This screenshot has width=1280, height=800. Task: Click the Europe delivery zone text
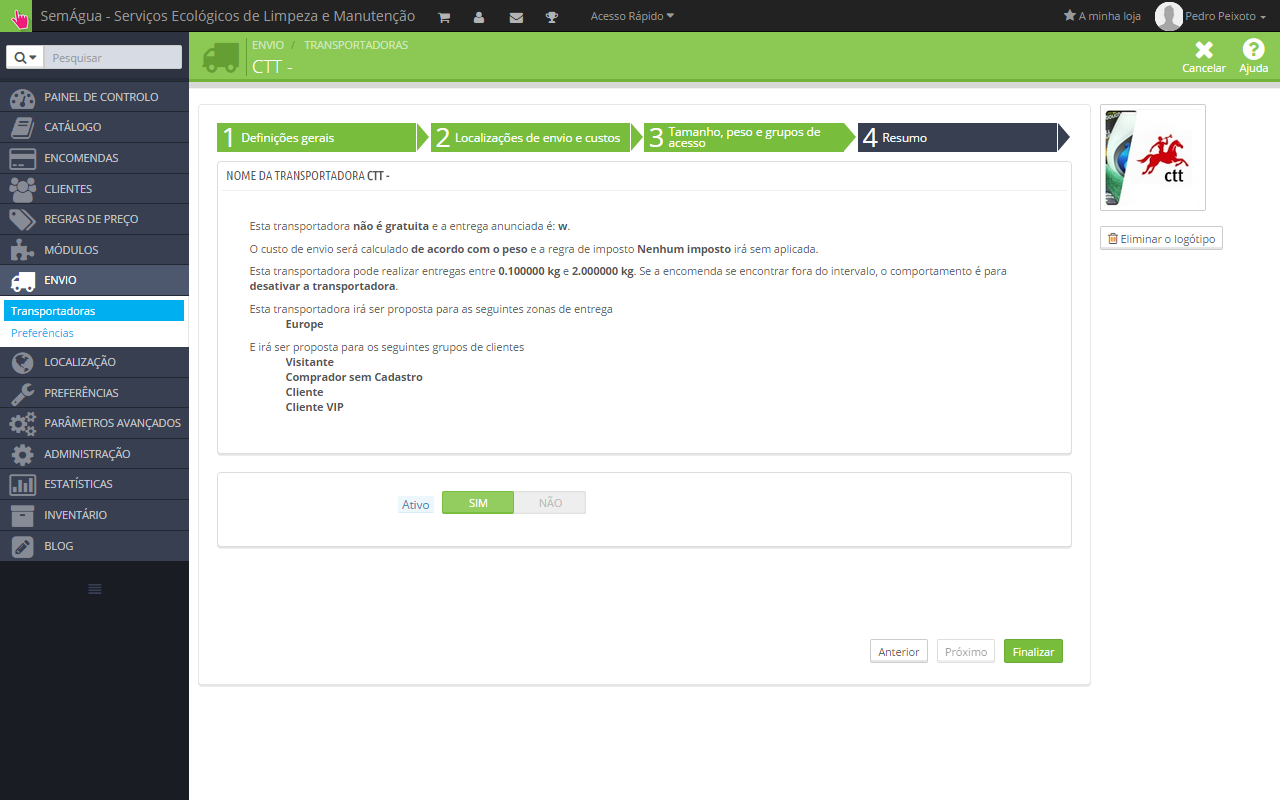[304, 324]
